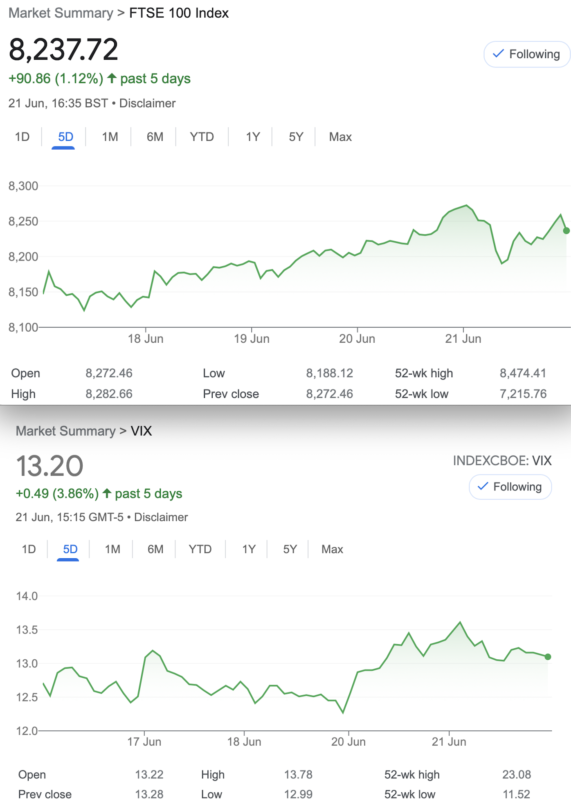Switch VIX chart to 1M view
571x800 pixels.
click(x=112, y=549)
